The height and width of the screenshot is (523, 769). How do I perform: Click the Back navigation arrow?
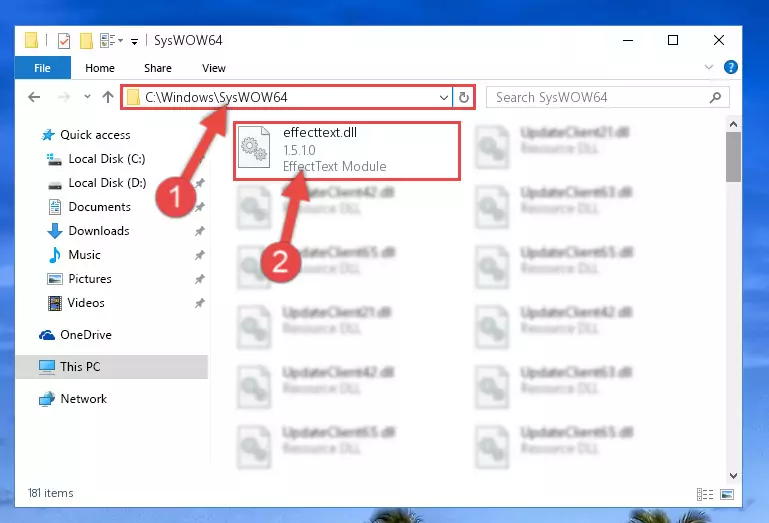34,97
